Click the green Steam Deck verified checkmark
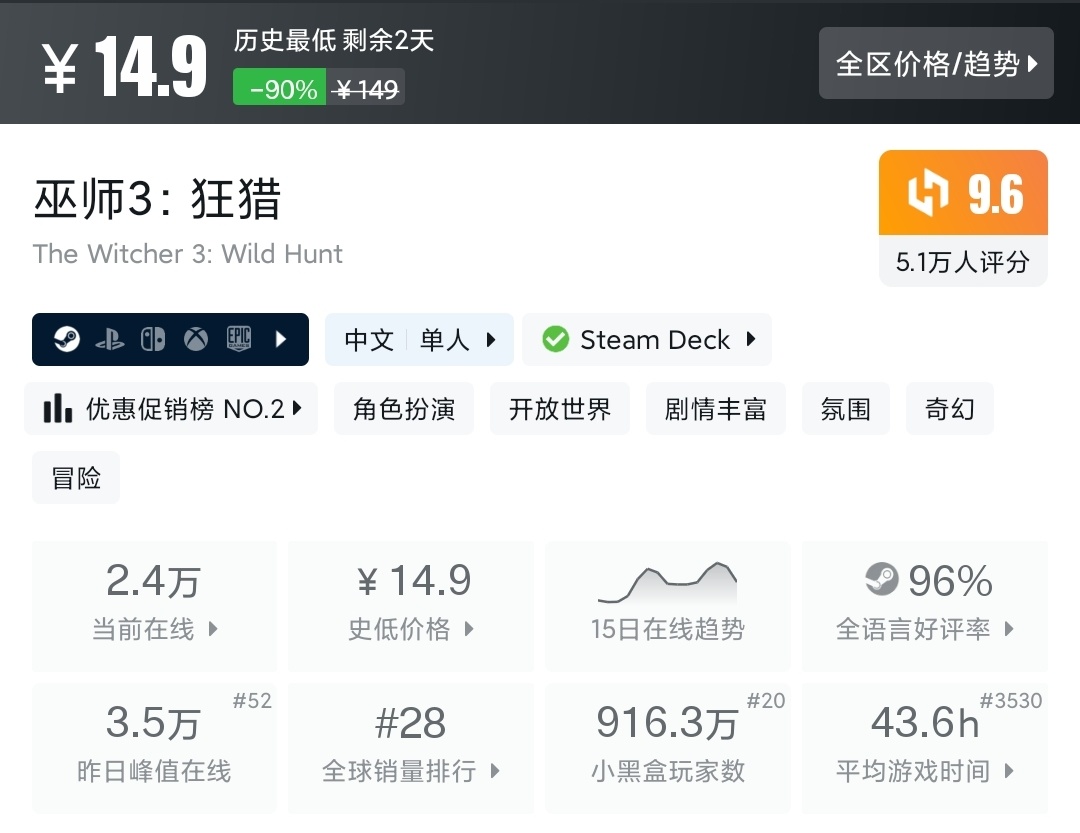Image resolution: width=1080 pixels, height=833 pixels. pos(555,340)
